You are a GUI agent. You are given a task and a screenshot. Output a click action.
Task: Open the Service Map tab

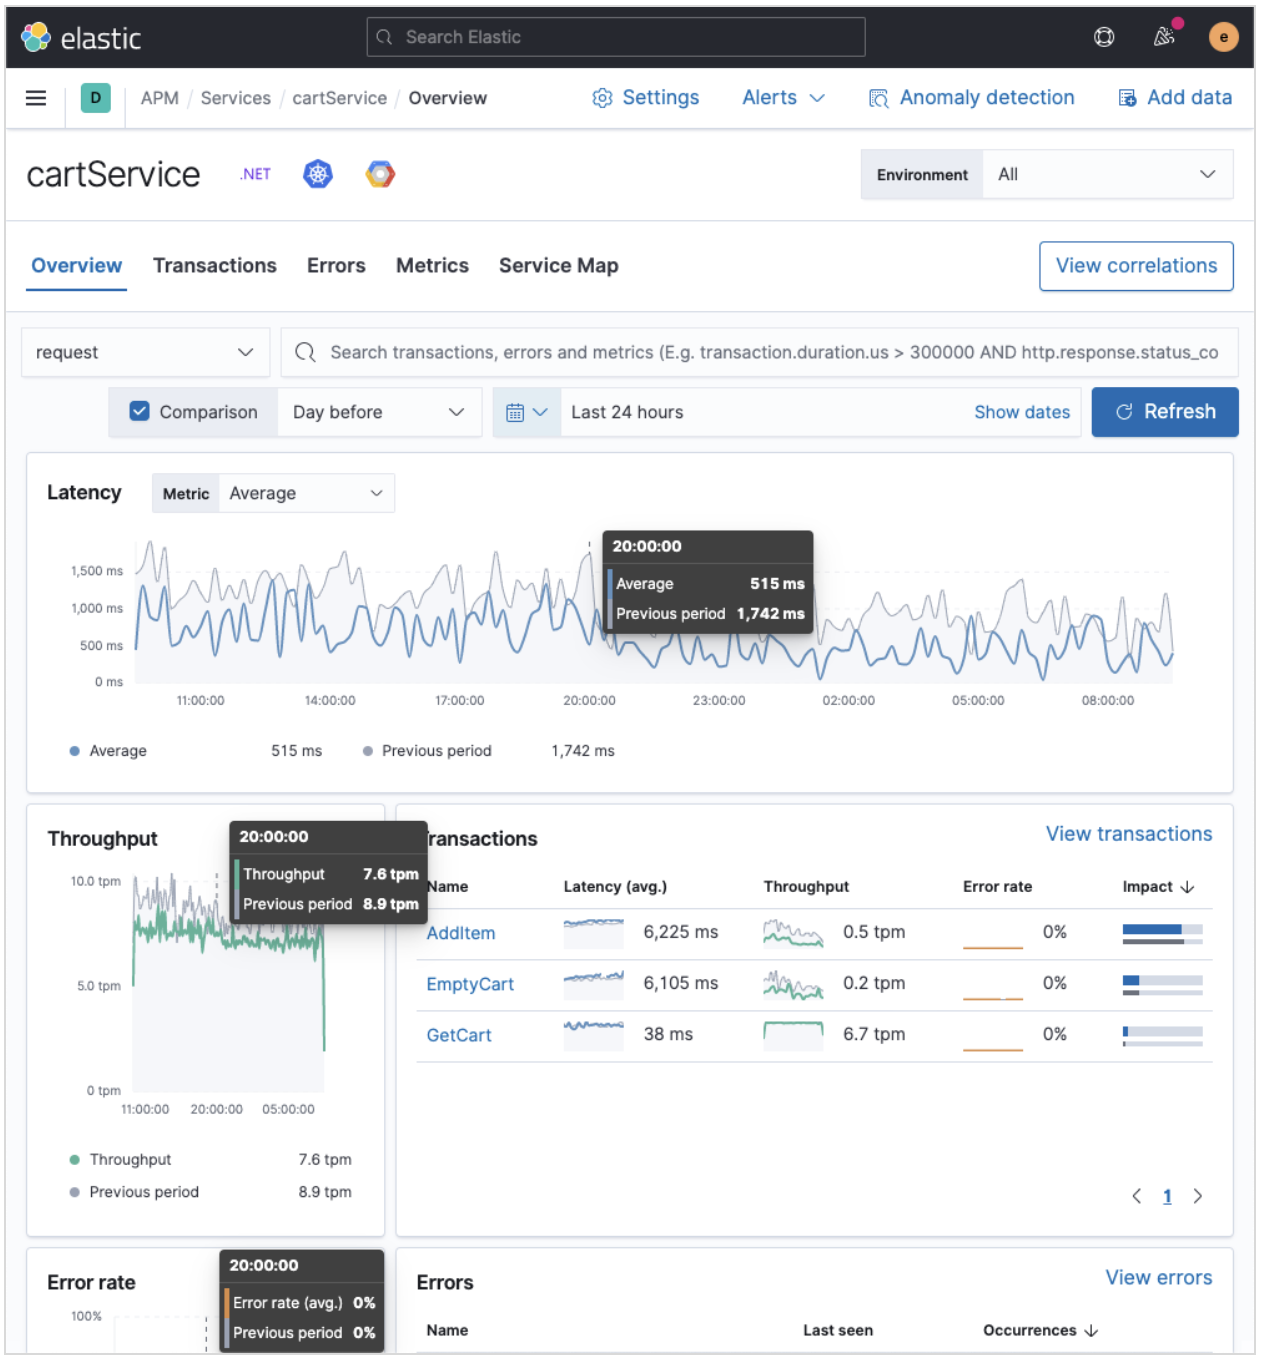[x=558, y=266]
